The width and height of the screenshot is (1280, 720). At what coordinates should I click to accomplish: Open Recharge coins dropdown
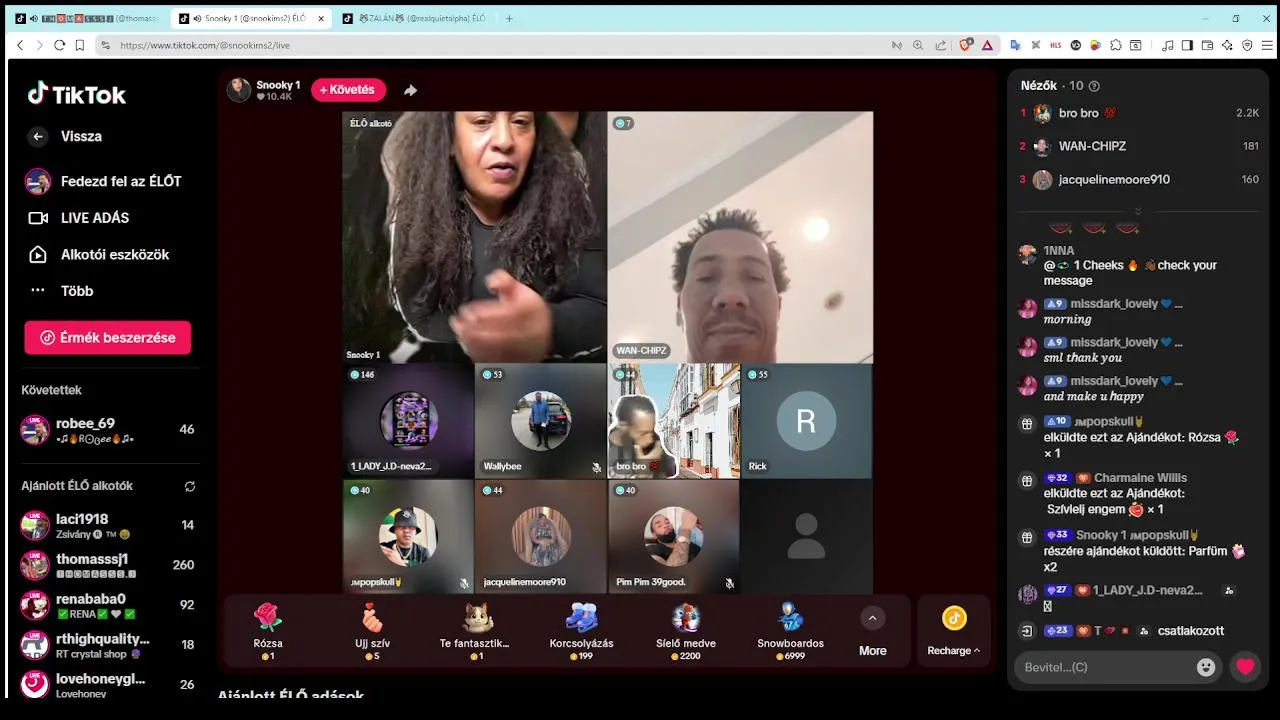[x=954, y=631]
